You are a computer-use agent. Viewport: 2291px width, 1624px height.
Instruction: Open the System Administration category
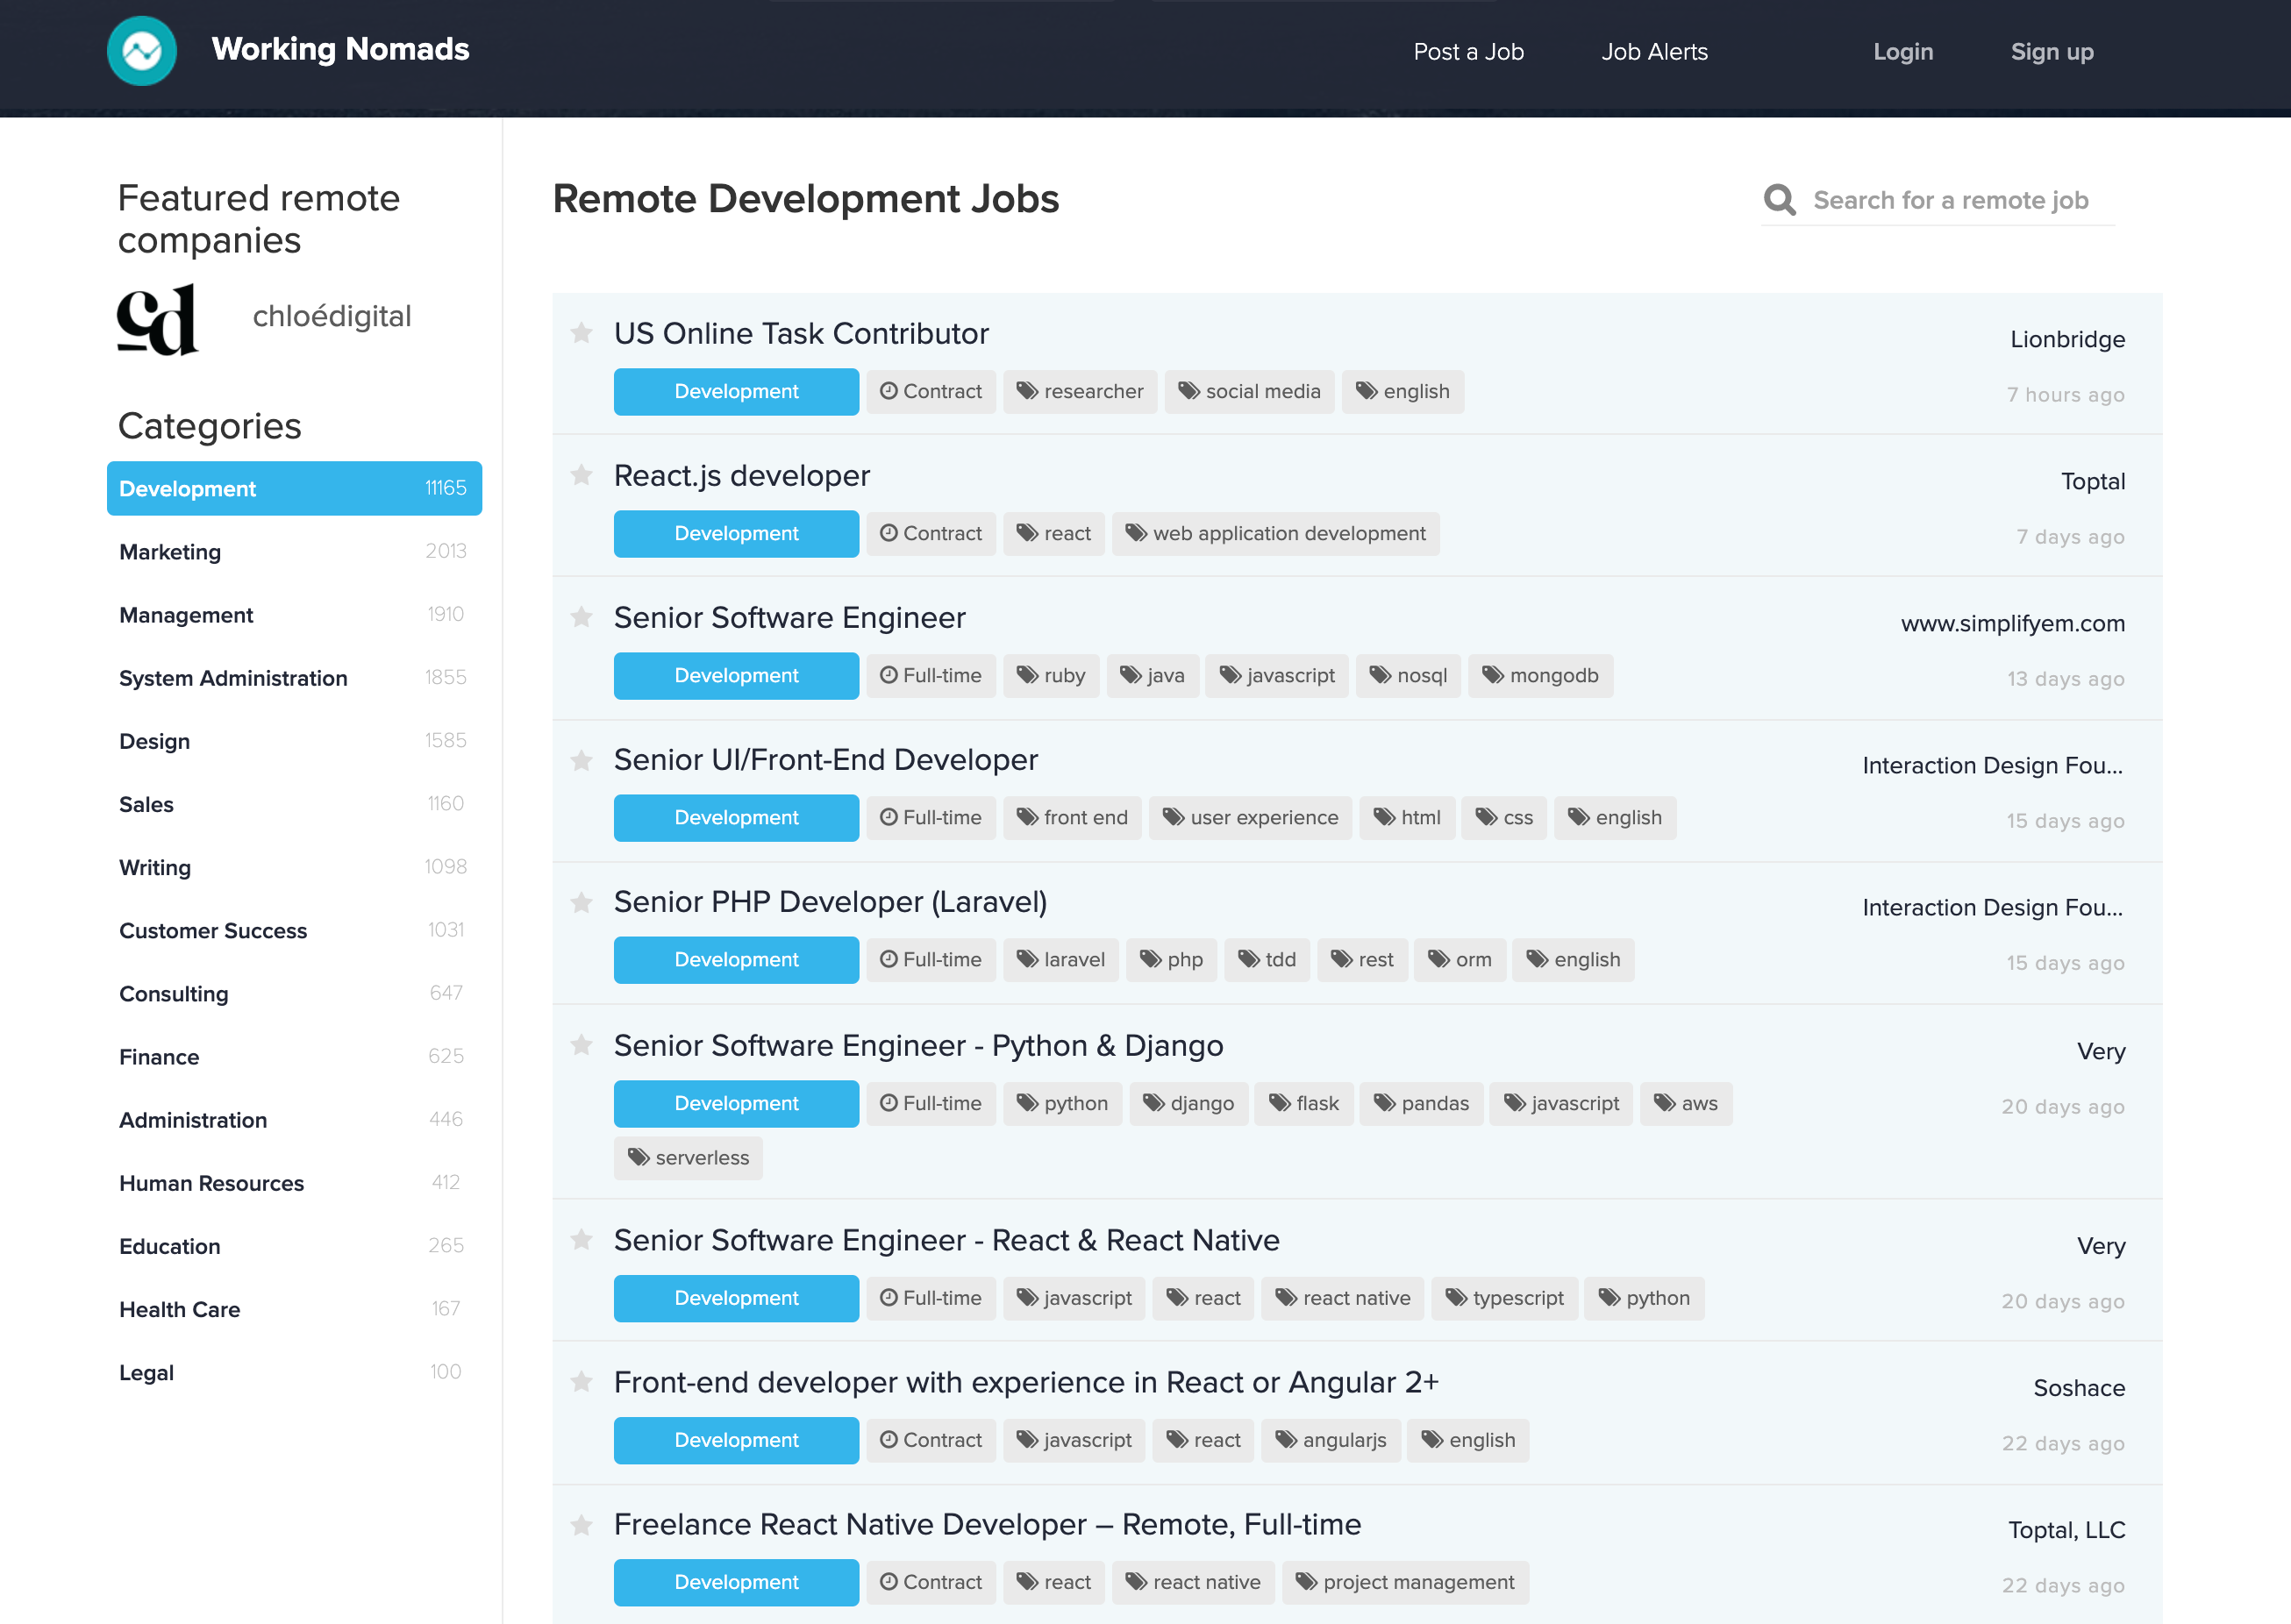[x=233, y=678]
